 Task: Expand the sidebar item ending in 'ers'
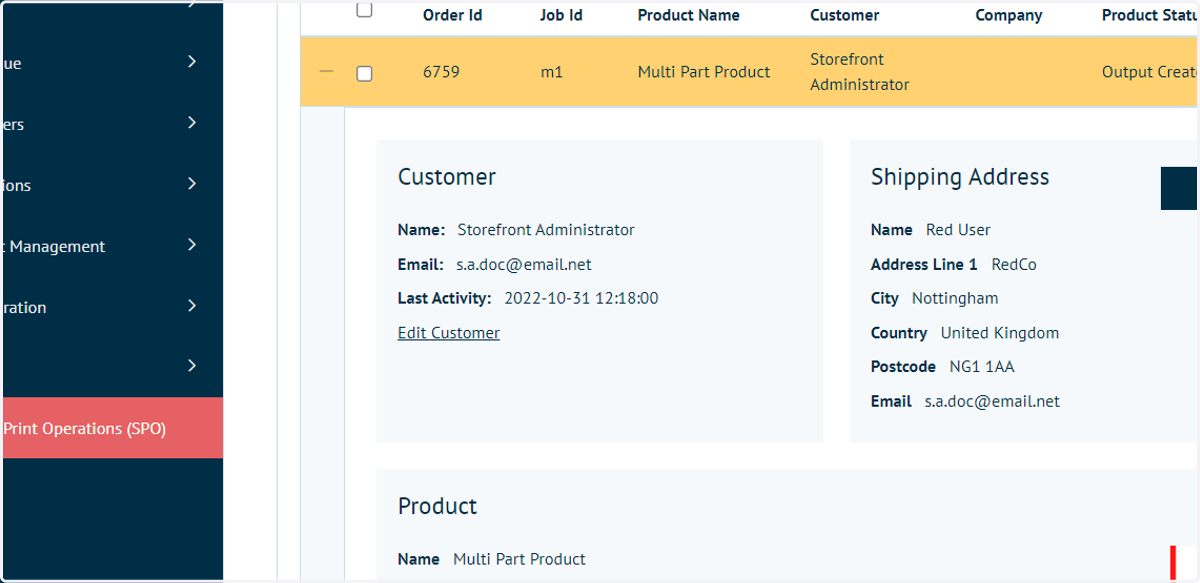(192, 123)
